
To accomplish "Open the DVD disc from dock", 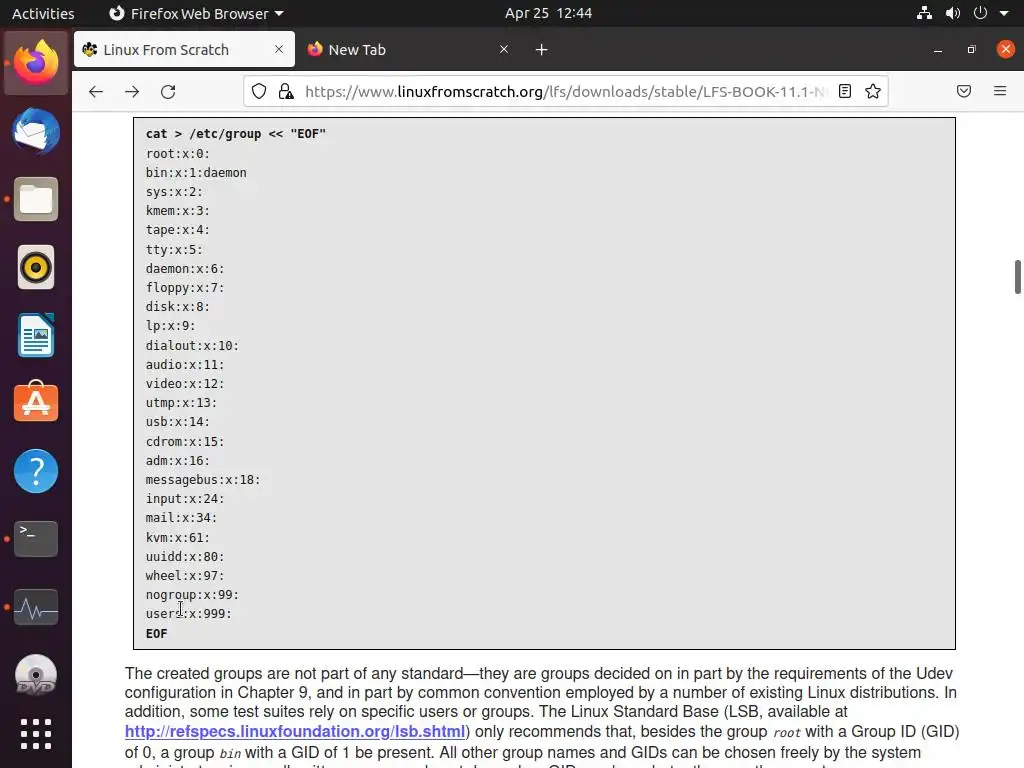I will pyautogui.click(x=36, y=675).
